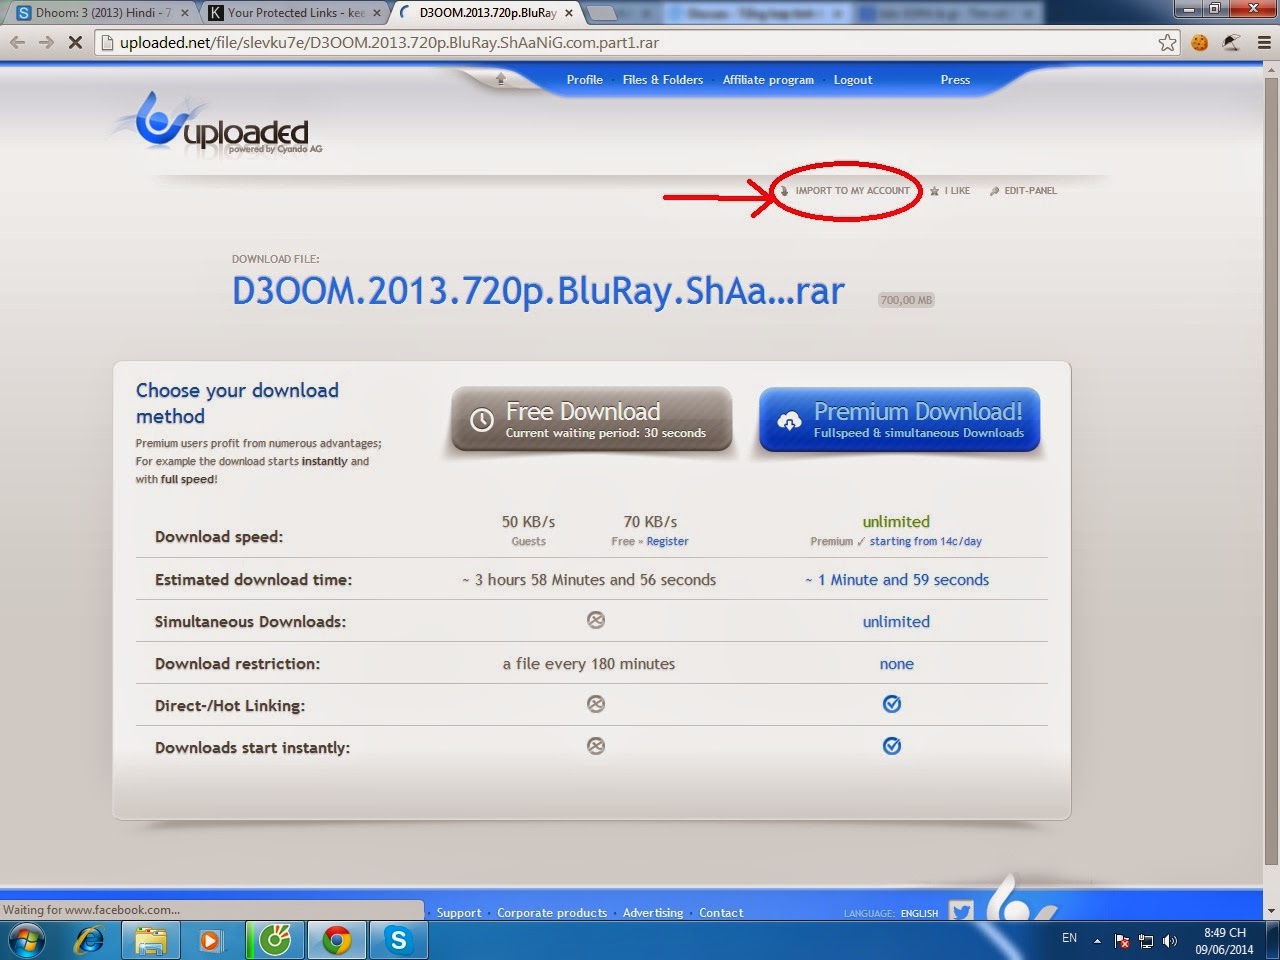Choose the Premium Download! button
Viewport: 1280px width, 960px height.
(900, 420)
